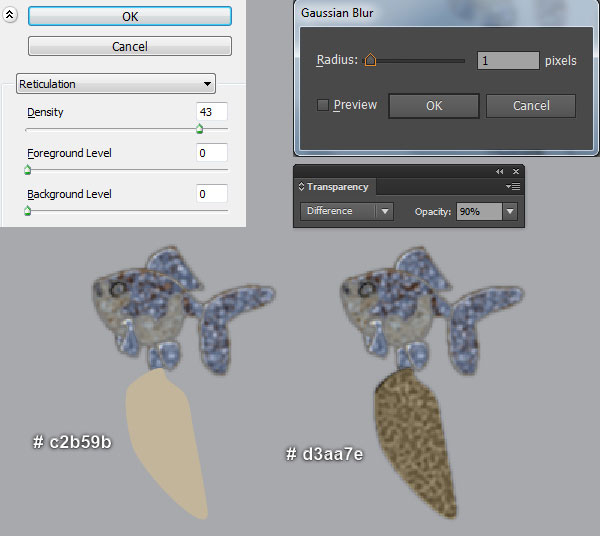Open the Difference blending mode dropdown

[x=347, y=211]
